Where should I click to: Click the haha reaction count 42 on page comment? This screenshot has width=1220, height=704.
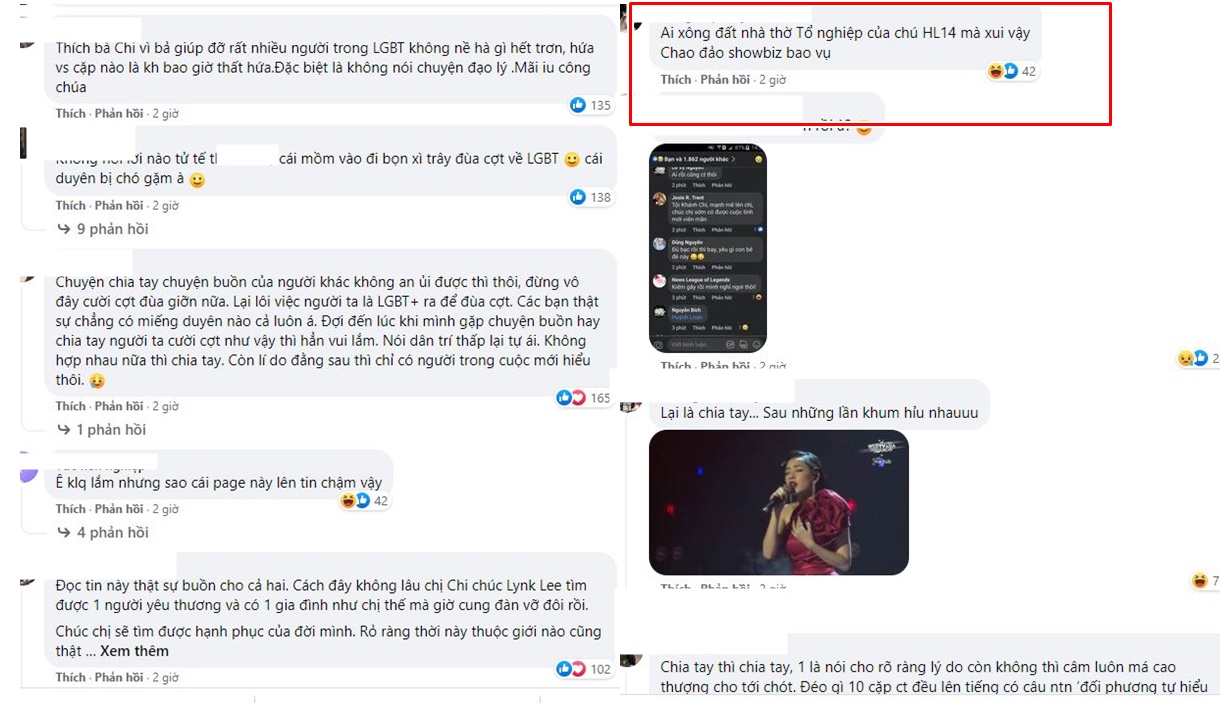[x=364, y=501]
